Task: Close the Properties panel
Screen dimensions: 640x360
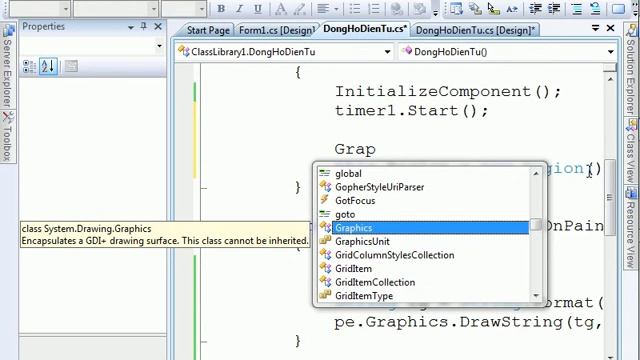Action: (158, 27)
